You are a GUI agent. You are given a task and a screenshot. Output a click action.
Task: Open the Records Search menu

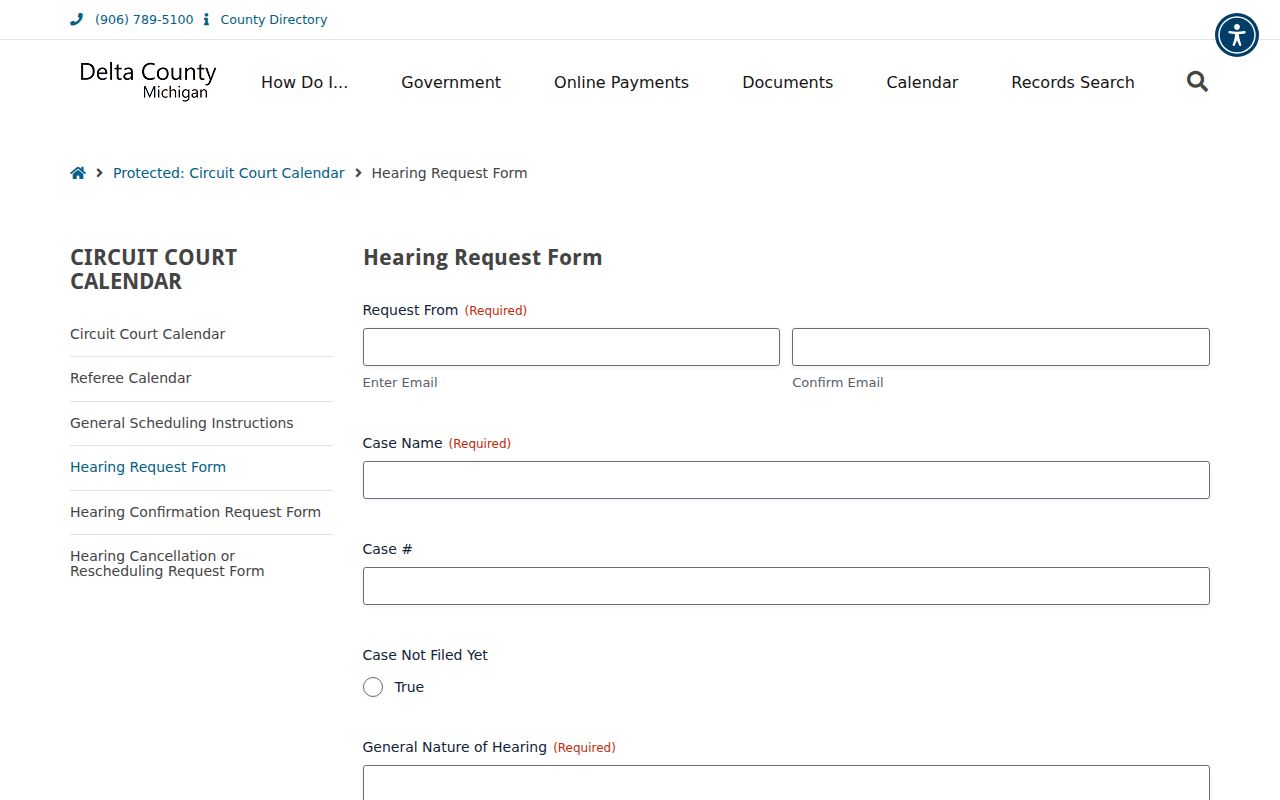1073,82
